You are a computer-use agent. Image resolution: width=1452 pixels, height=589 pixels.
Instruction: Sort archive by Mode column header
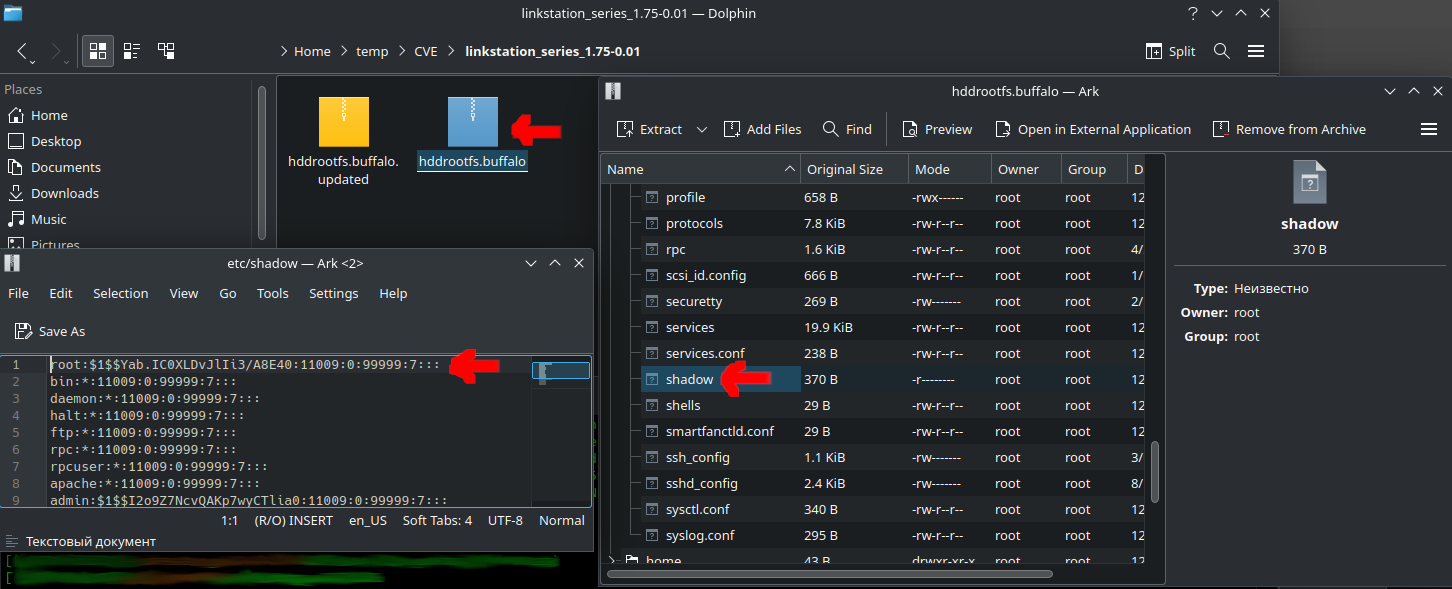950,169
